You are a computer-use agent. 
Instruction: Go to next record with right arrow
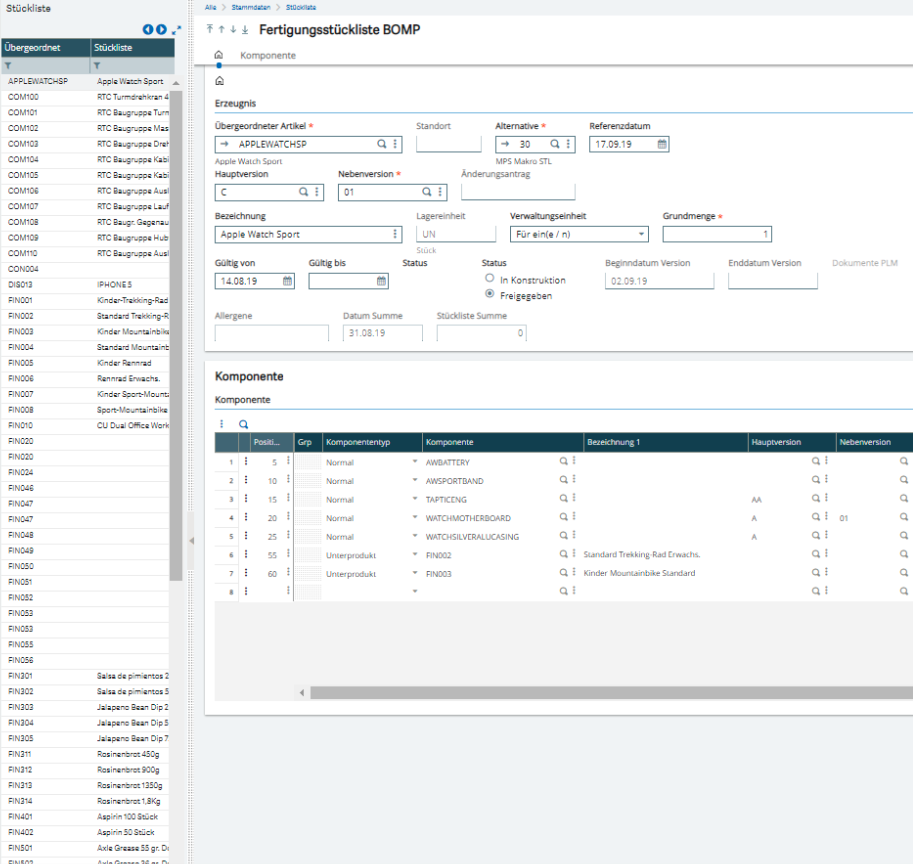161,29
